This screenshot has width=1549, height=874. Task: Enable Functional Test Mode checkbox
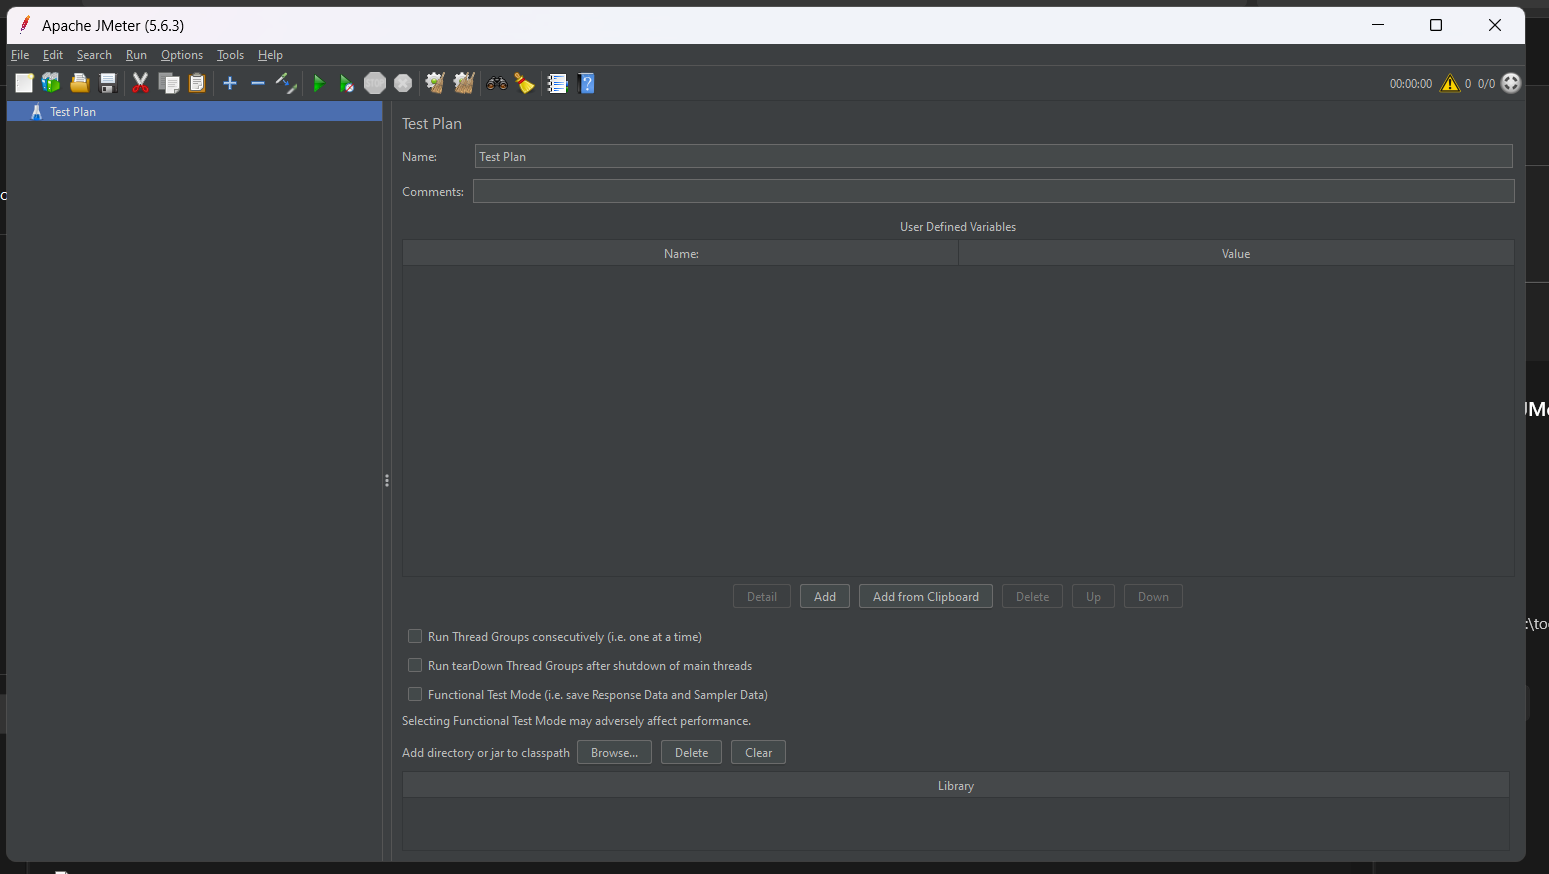tap(415, 695)
